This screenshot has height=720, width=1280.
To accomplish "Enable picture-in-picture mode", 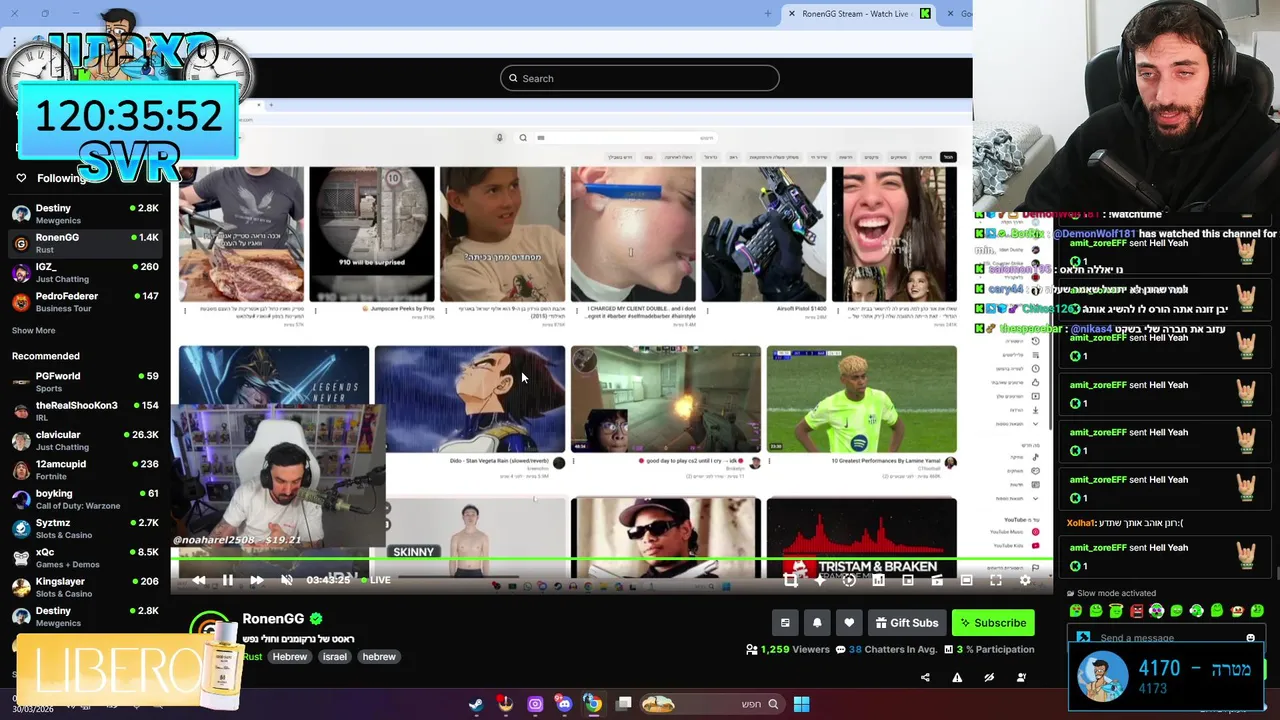I will pos(908,580).
